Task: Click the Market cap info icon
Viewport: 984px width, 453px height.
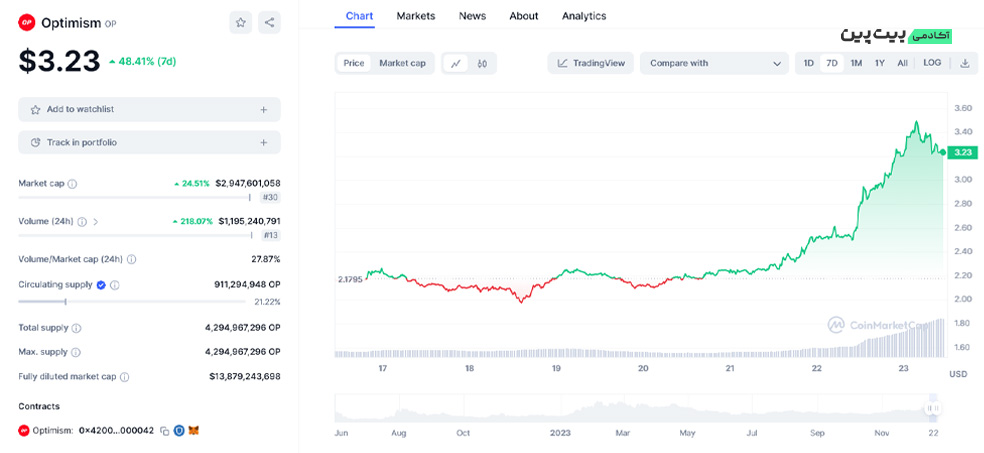Action: [72, 184]
